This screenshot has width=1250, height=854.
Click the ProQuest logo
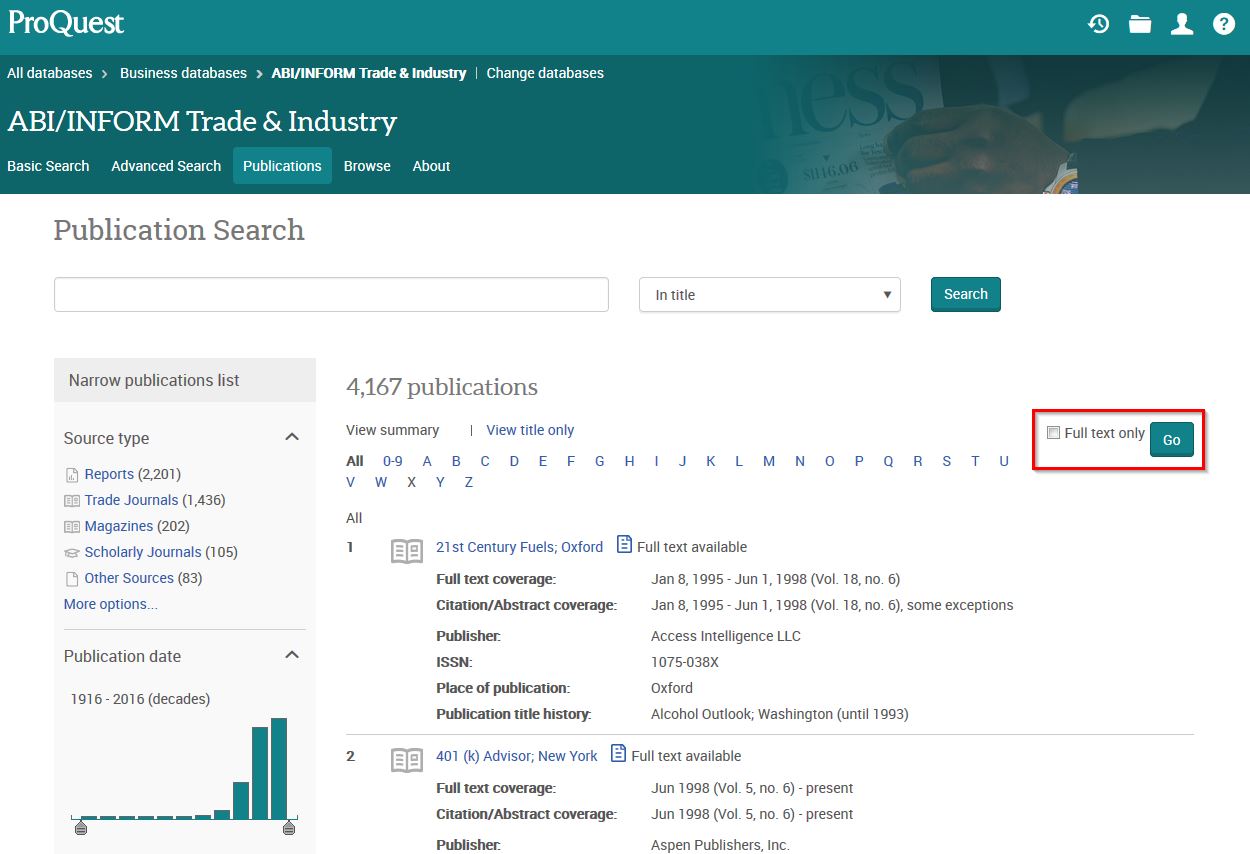click(x=66, y=23)
